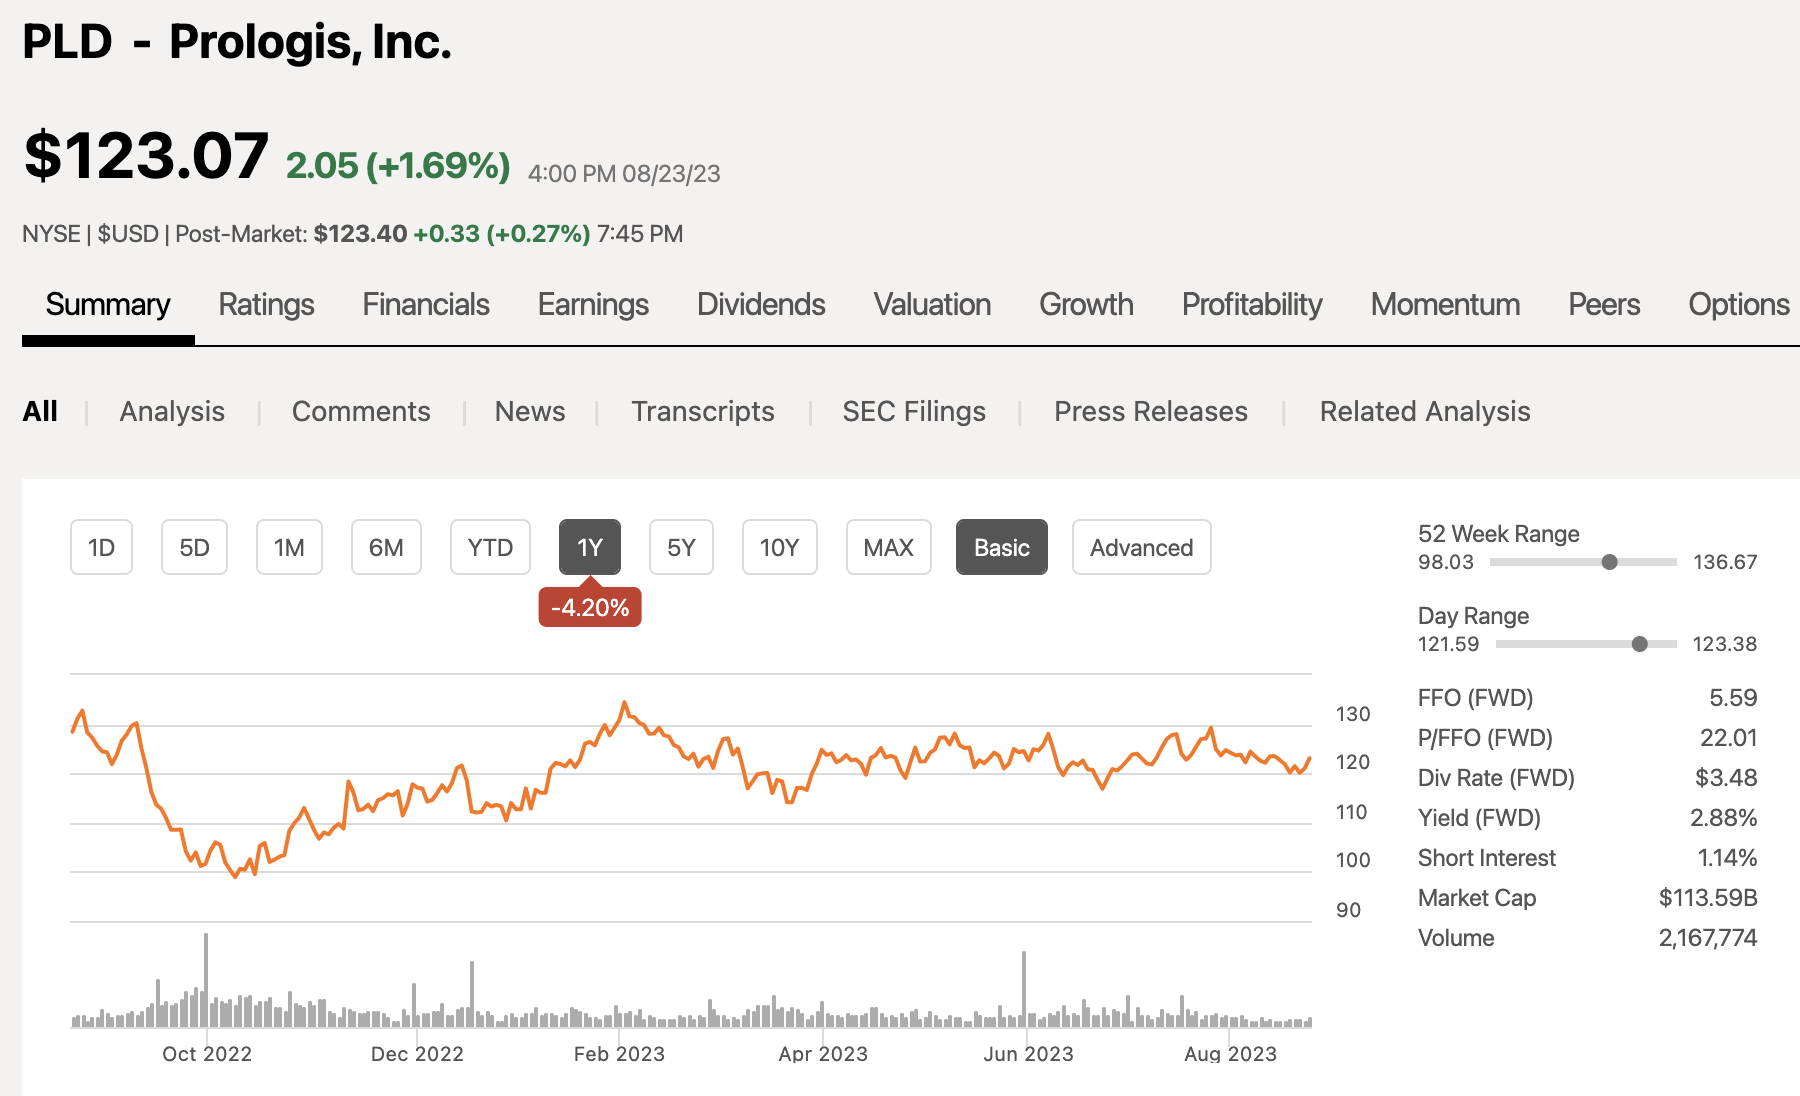Show the MAX chart range
The width and height of the screenshot is (1800, 1096).
coord(888,547)
